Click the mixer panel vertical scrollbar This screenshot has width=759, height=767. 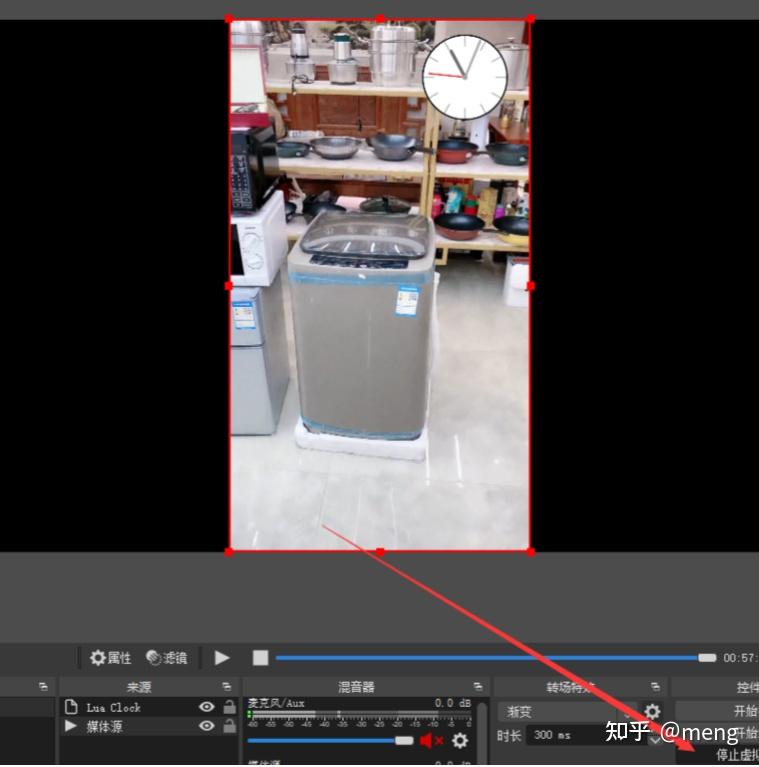tap(482, 733)
